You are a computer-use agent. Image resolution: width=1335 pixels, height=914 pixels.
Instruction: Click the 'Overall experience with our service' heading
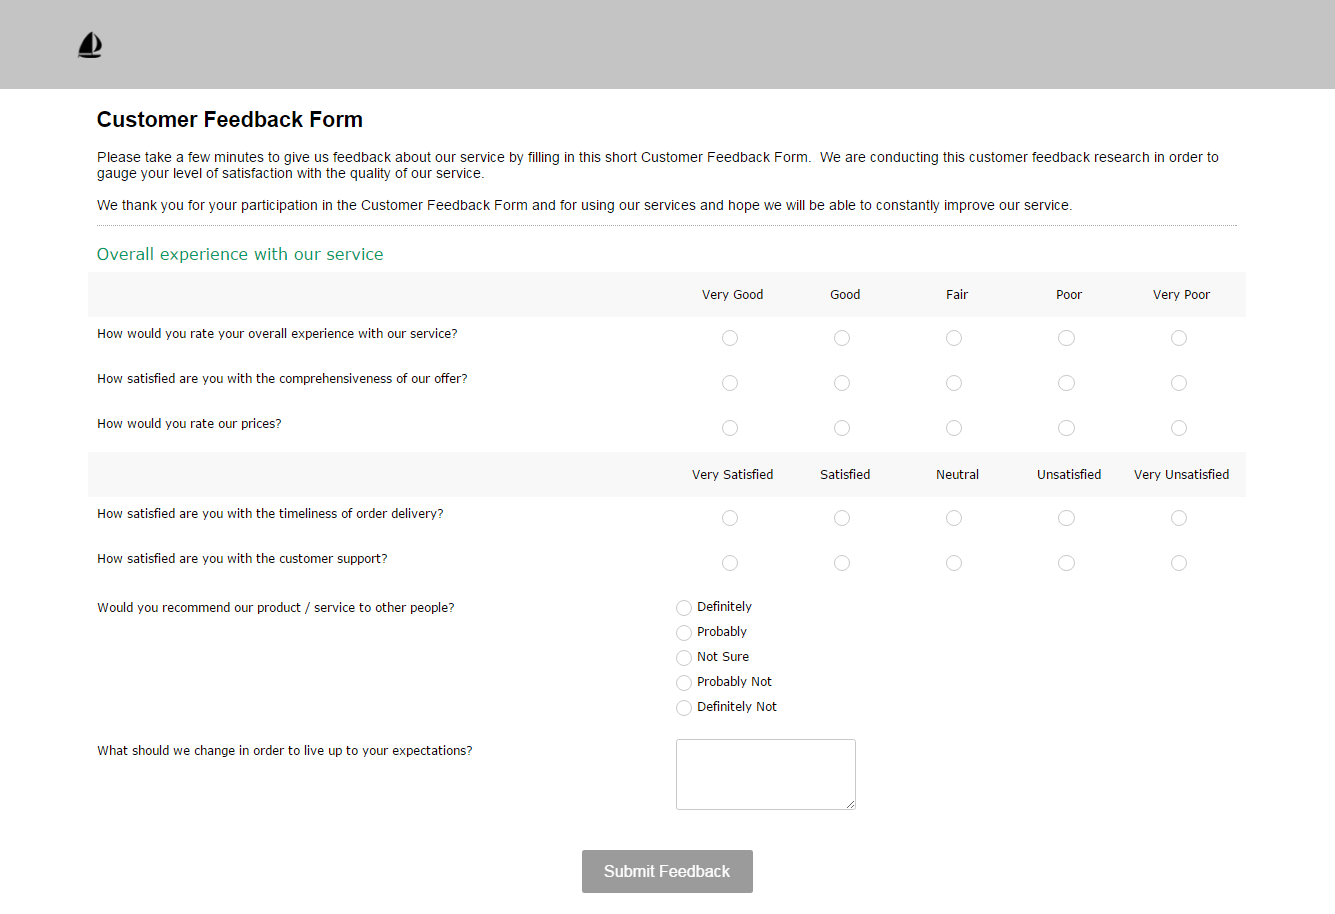[x=240, y=254]
